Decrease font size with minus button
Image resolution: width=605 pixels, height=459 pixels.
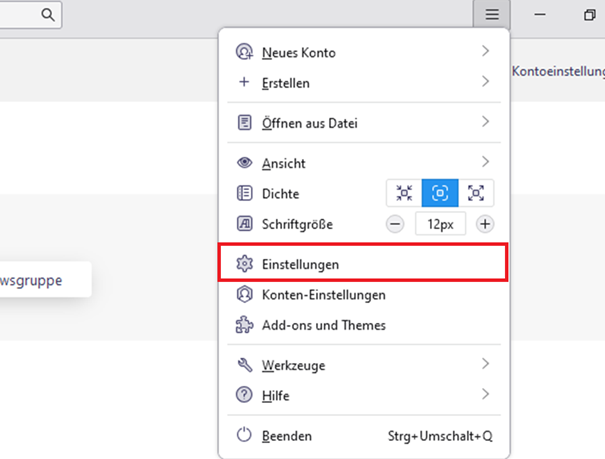click(395, 224)
